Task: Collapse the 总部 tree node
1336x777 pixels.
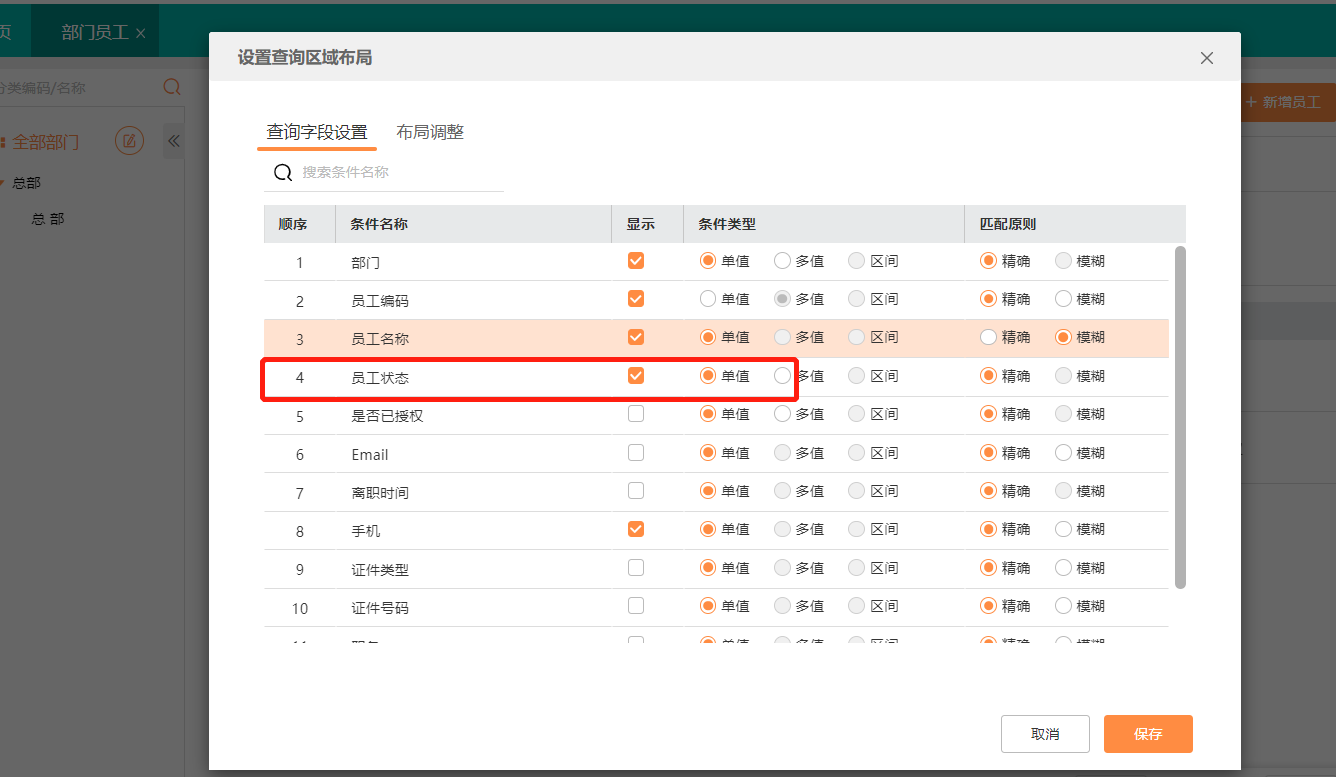Action: (x=3, y=183)
